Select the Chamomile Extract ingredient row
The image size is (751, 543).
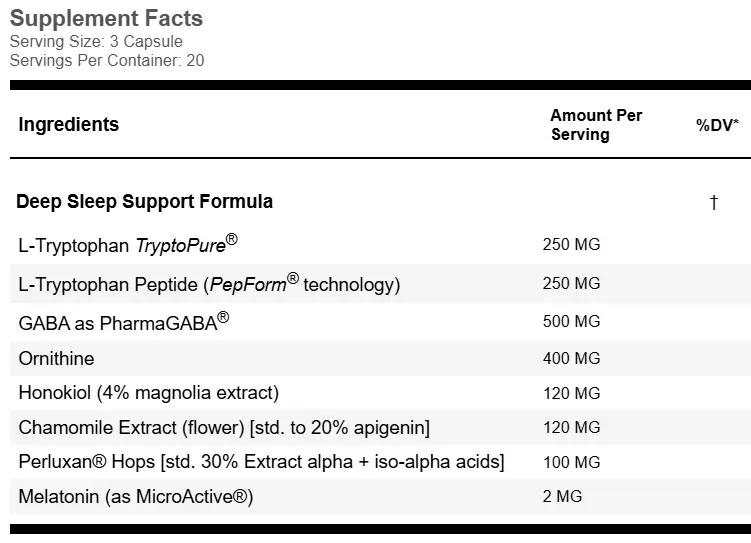point(224,428)
